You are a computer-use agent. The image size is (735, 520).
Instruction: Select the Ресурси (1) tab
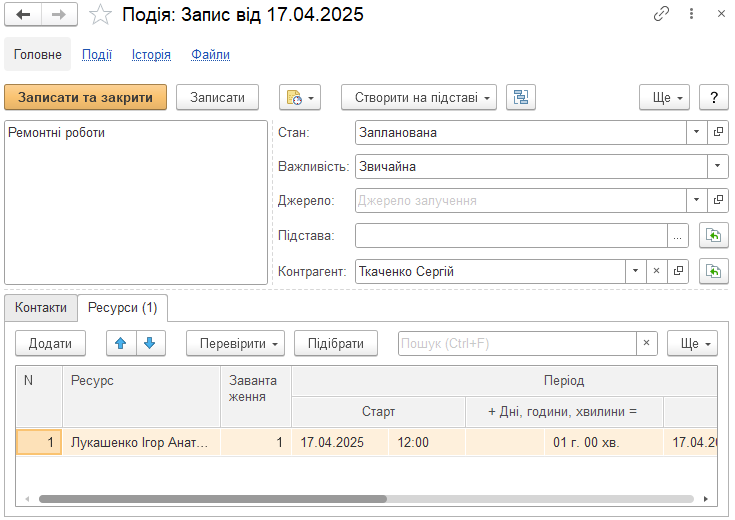[x=123, y=308]
